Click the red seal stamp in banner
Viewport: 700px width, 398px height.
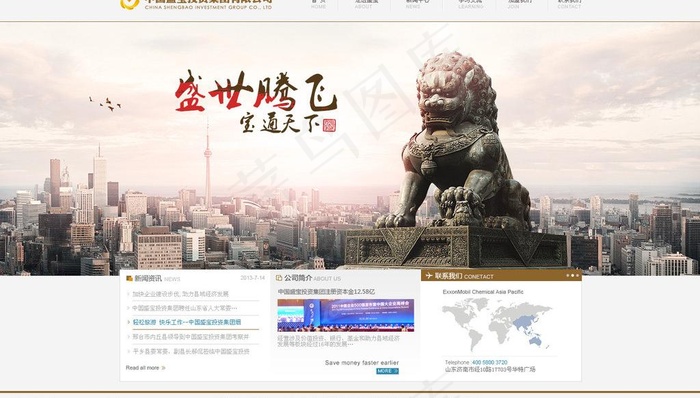(x=329, y=125)
